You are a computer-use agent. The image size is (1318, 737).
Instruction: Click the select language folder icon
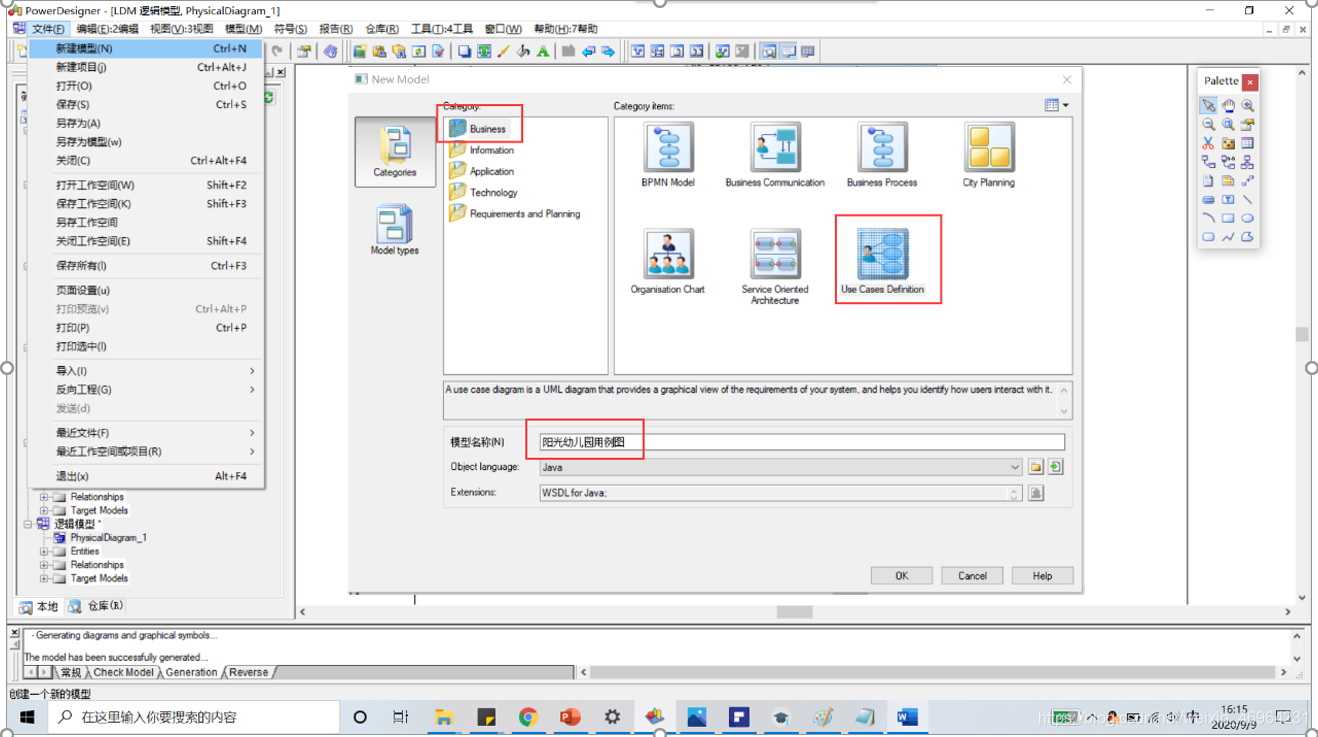pos(1036,467)
